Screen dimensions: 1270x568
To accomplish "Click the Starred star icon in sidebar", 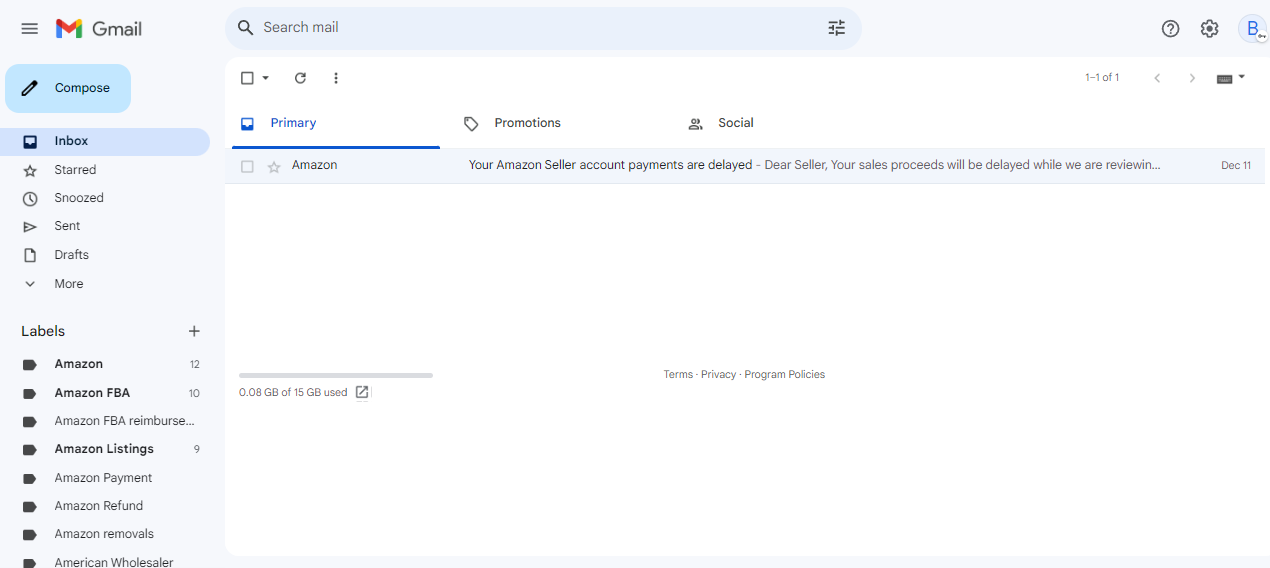I will [x=30, y=170].
